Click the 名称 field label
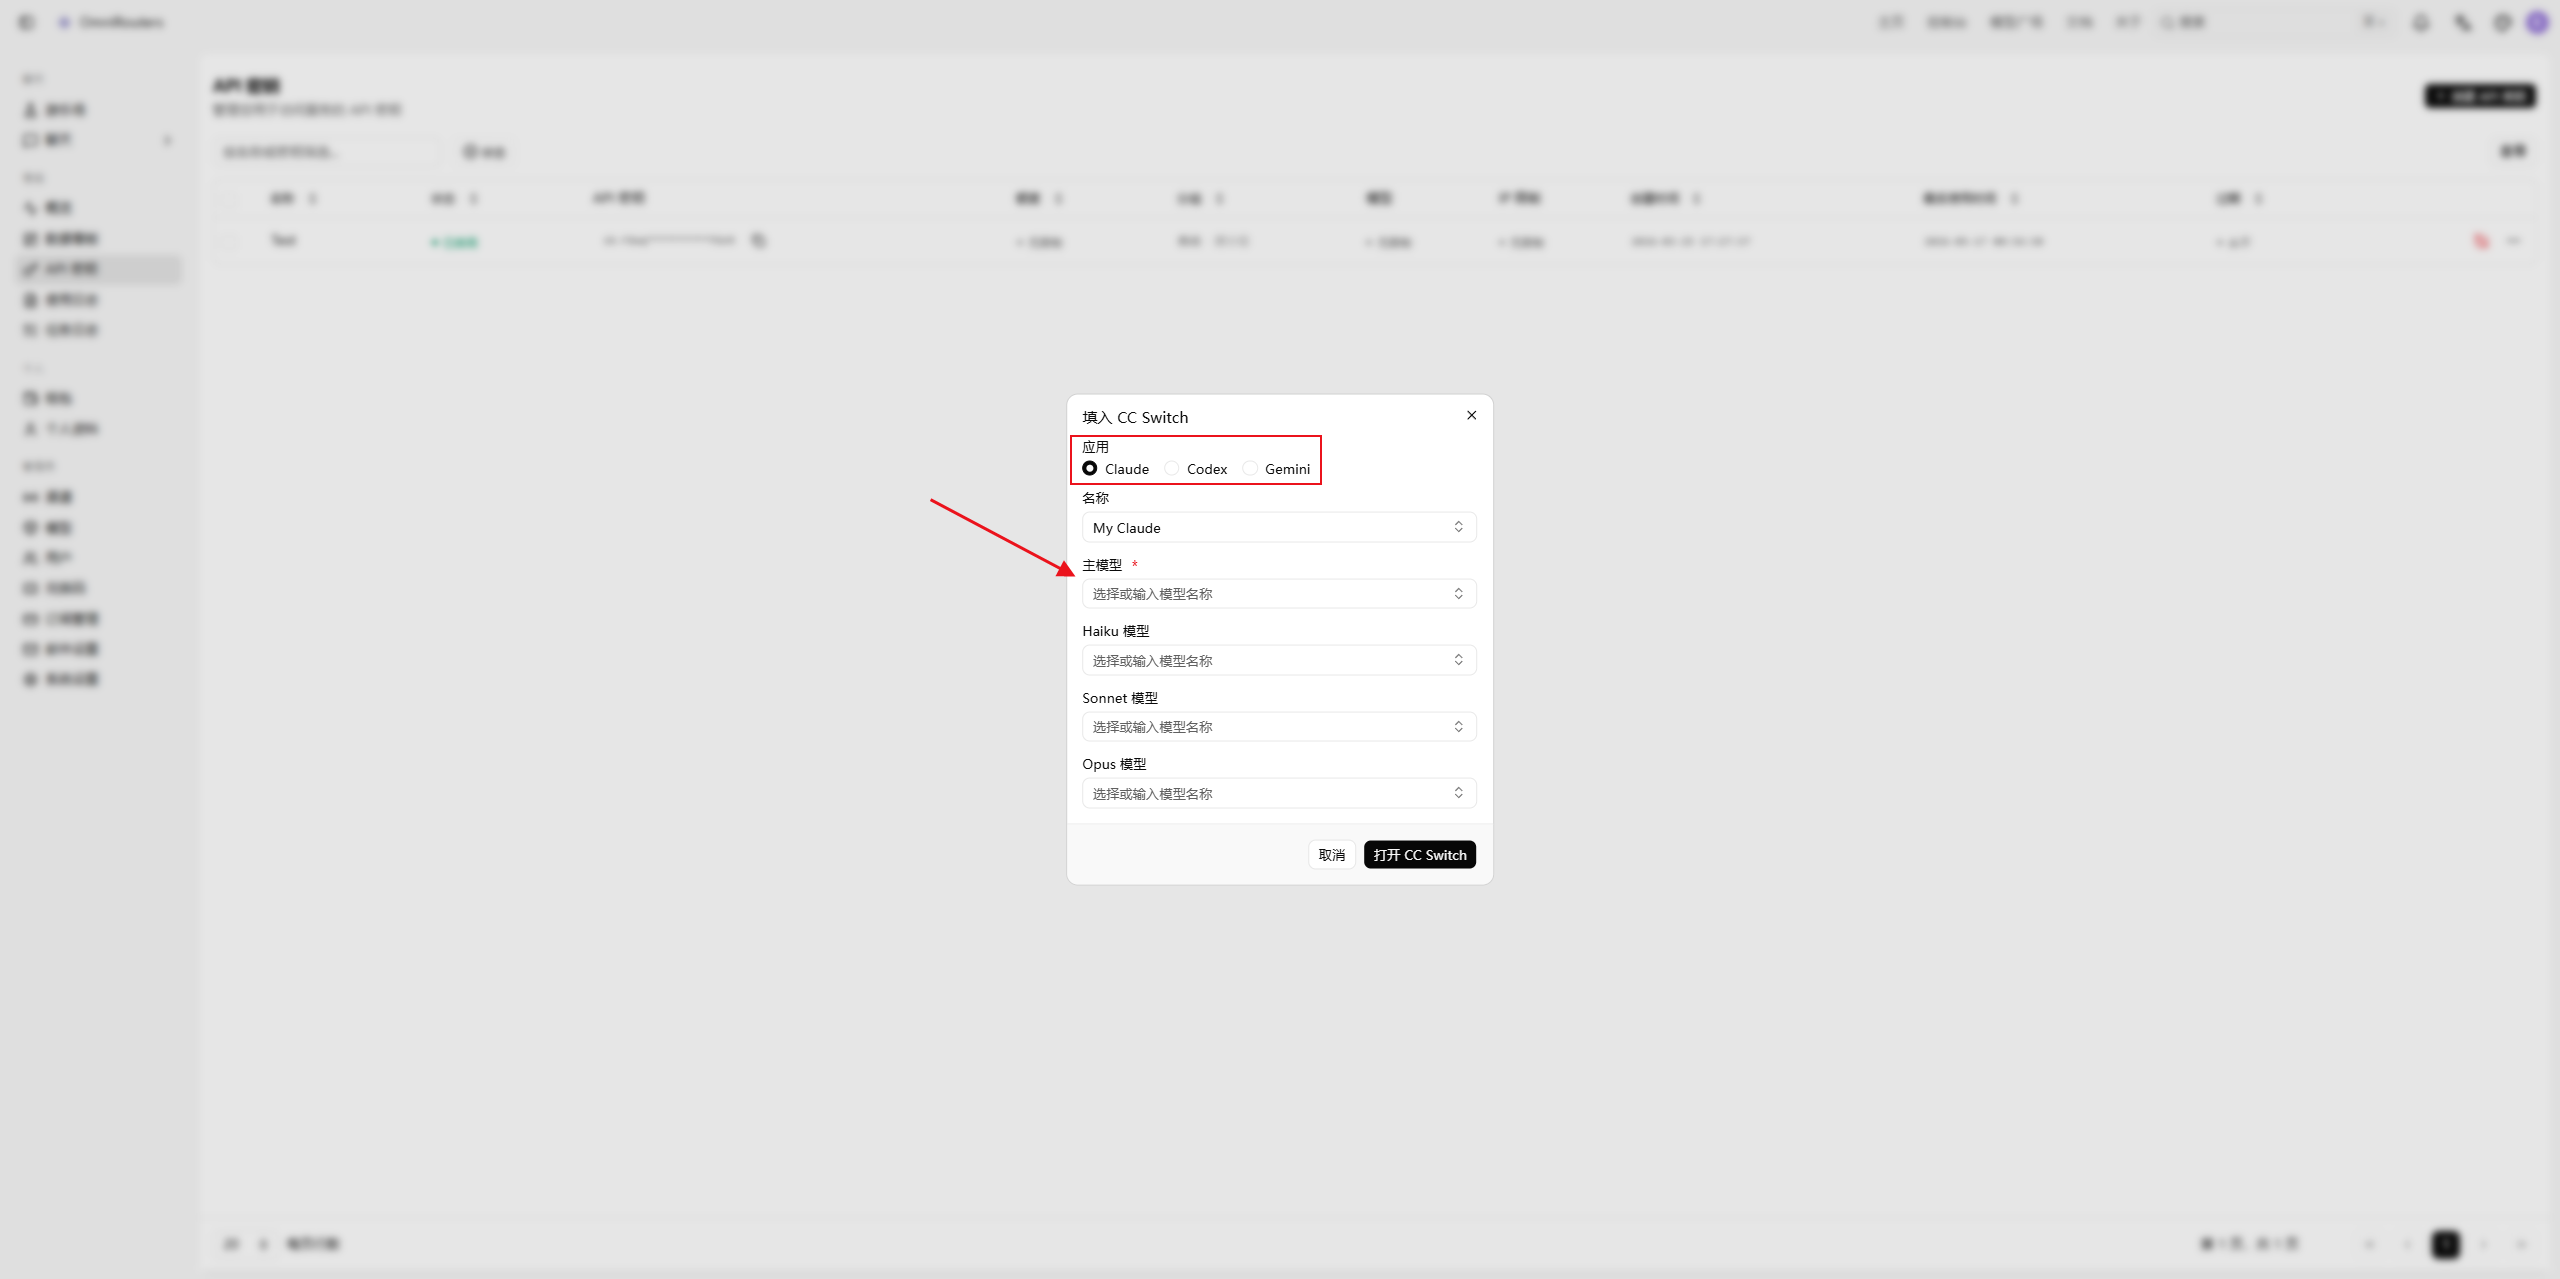Viewport: 2560px width, 1279px height. [x=1095, y=498]
